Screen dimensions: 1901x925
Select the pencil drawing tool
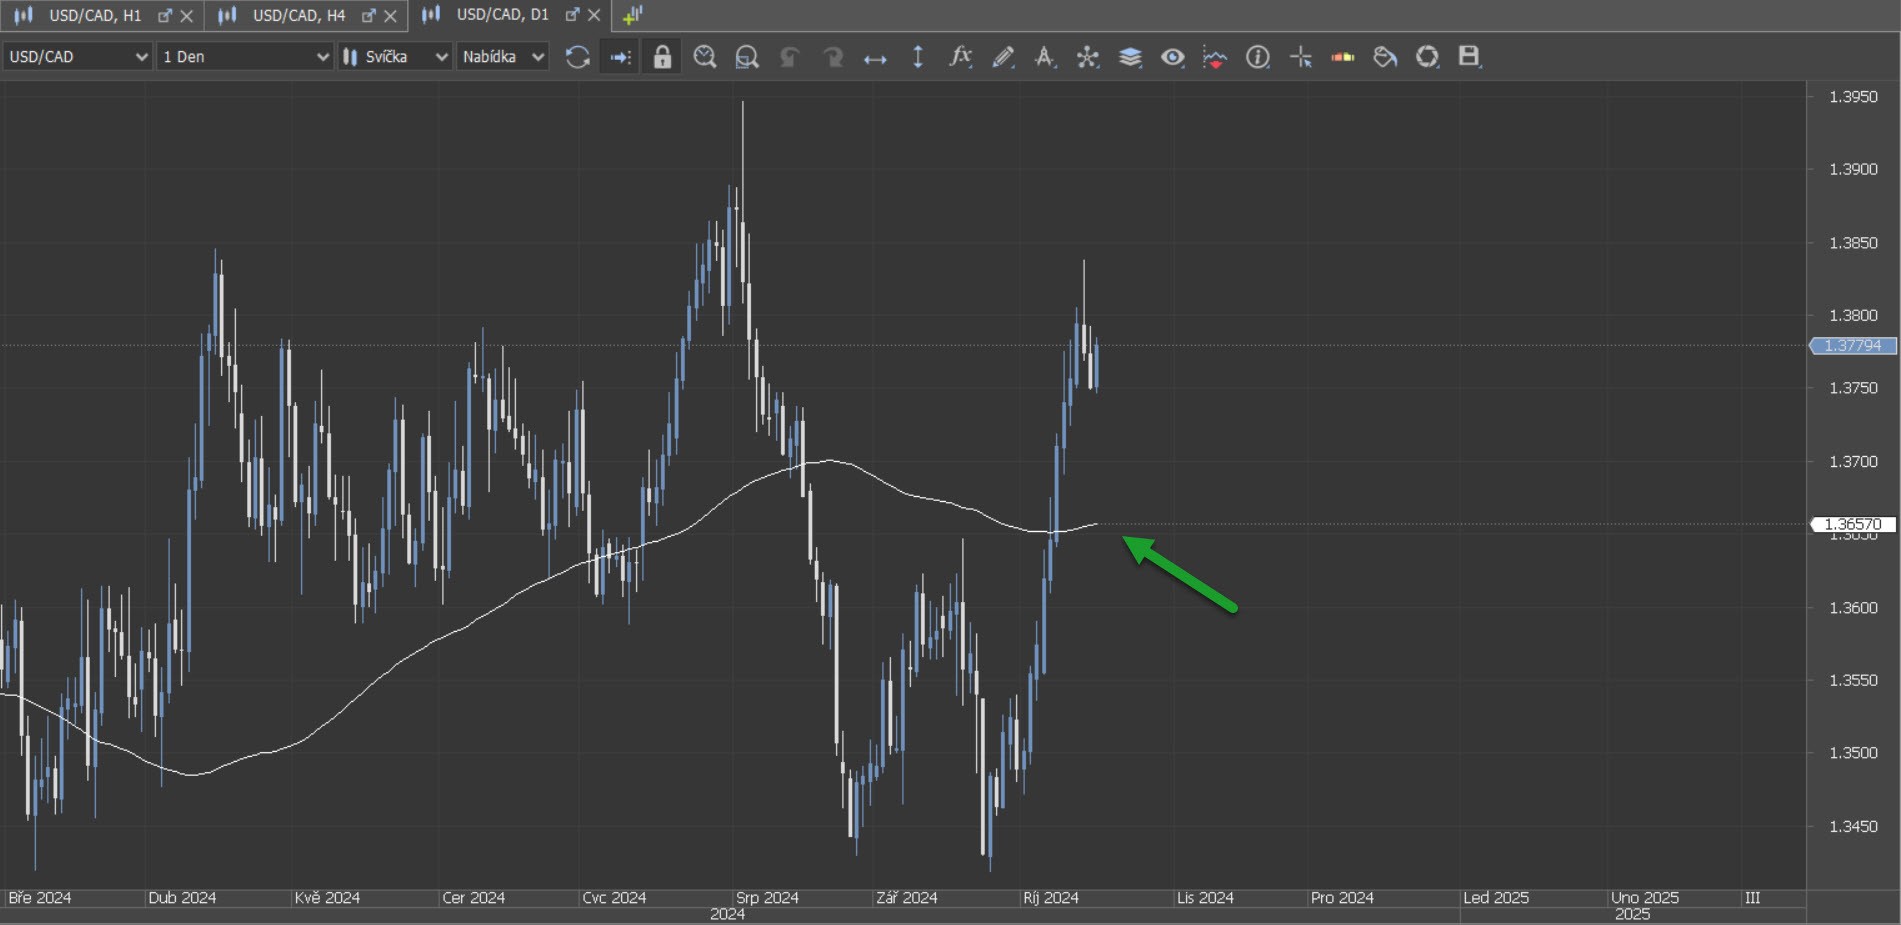pos(1003,57)
